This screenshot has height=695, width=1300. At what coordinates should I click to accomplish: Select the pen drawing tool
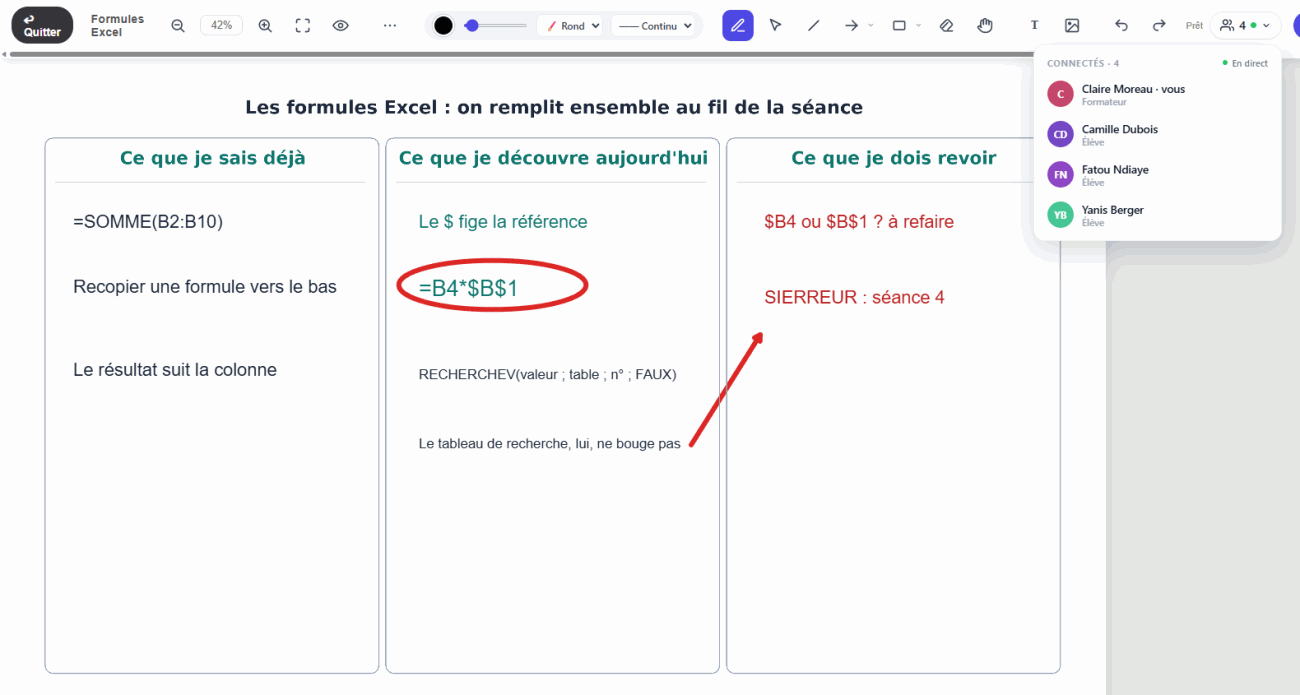click(738, 26)
